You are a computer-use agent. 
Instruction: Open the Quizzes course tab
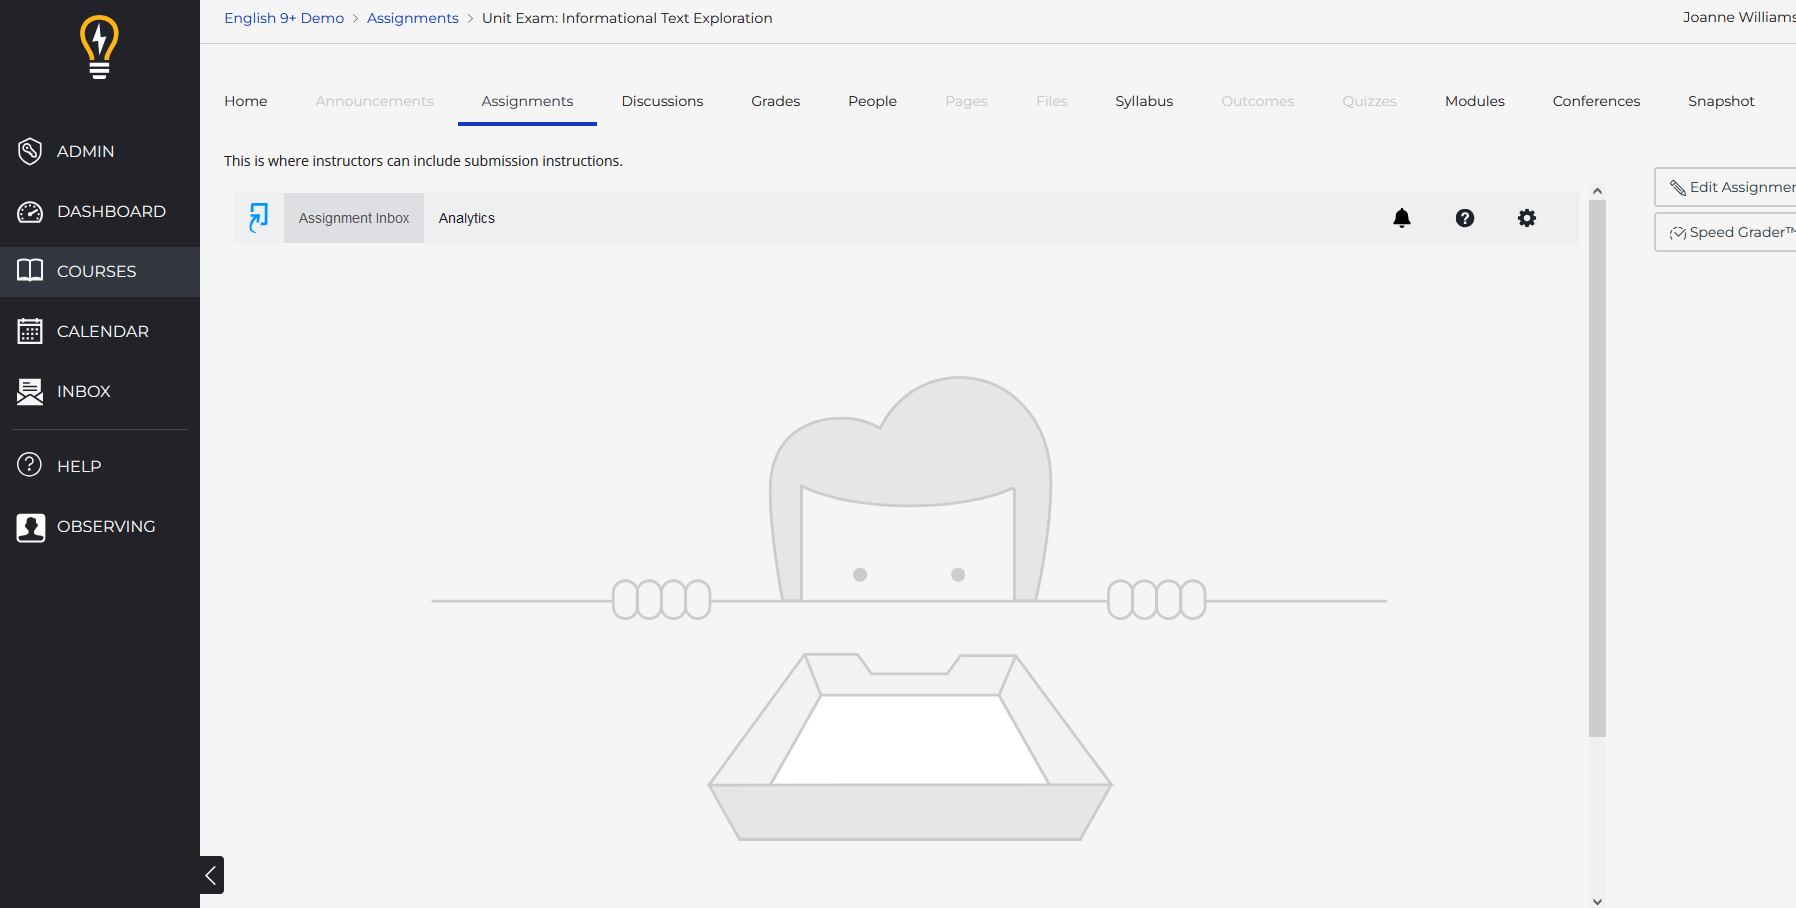tap(1369, 101)
